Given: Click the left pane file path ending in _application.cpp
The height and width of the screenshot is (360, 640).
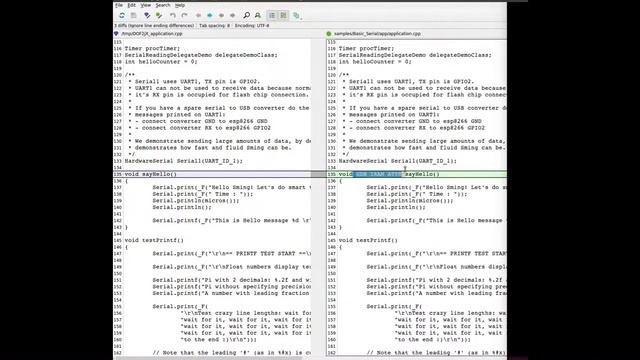Looking at the screenshot, I should pyautogui.click(x=152, y=34).
